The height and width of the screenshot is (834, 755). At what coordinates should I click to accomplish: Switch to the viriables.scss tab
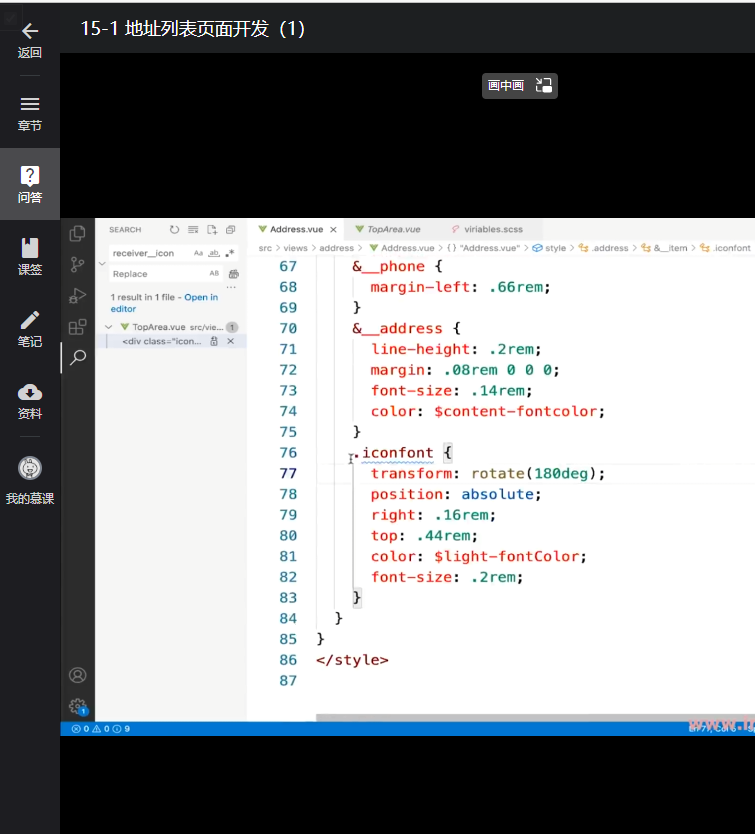pos(493,229)
